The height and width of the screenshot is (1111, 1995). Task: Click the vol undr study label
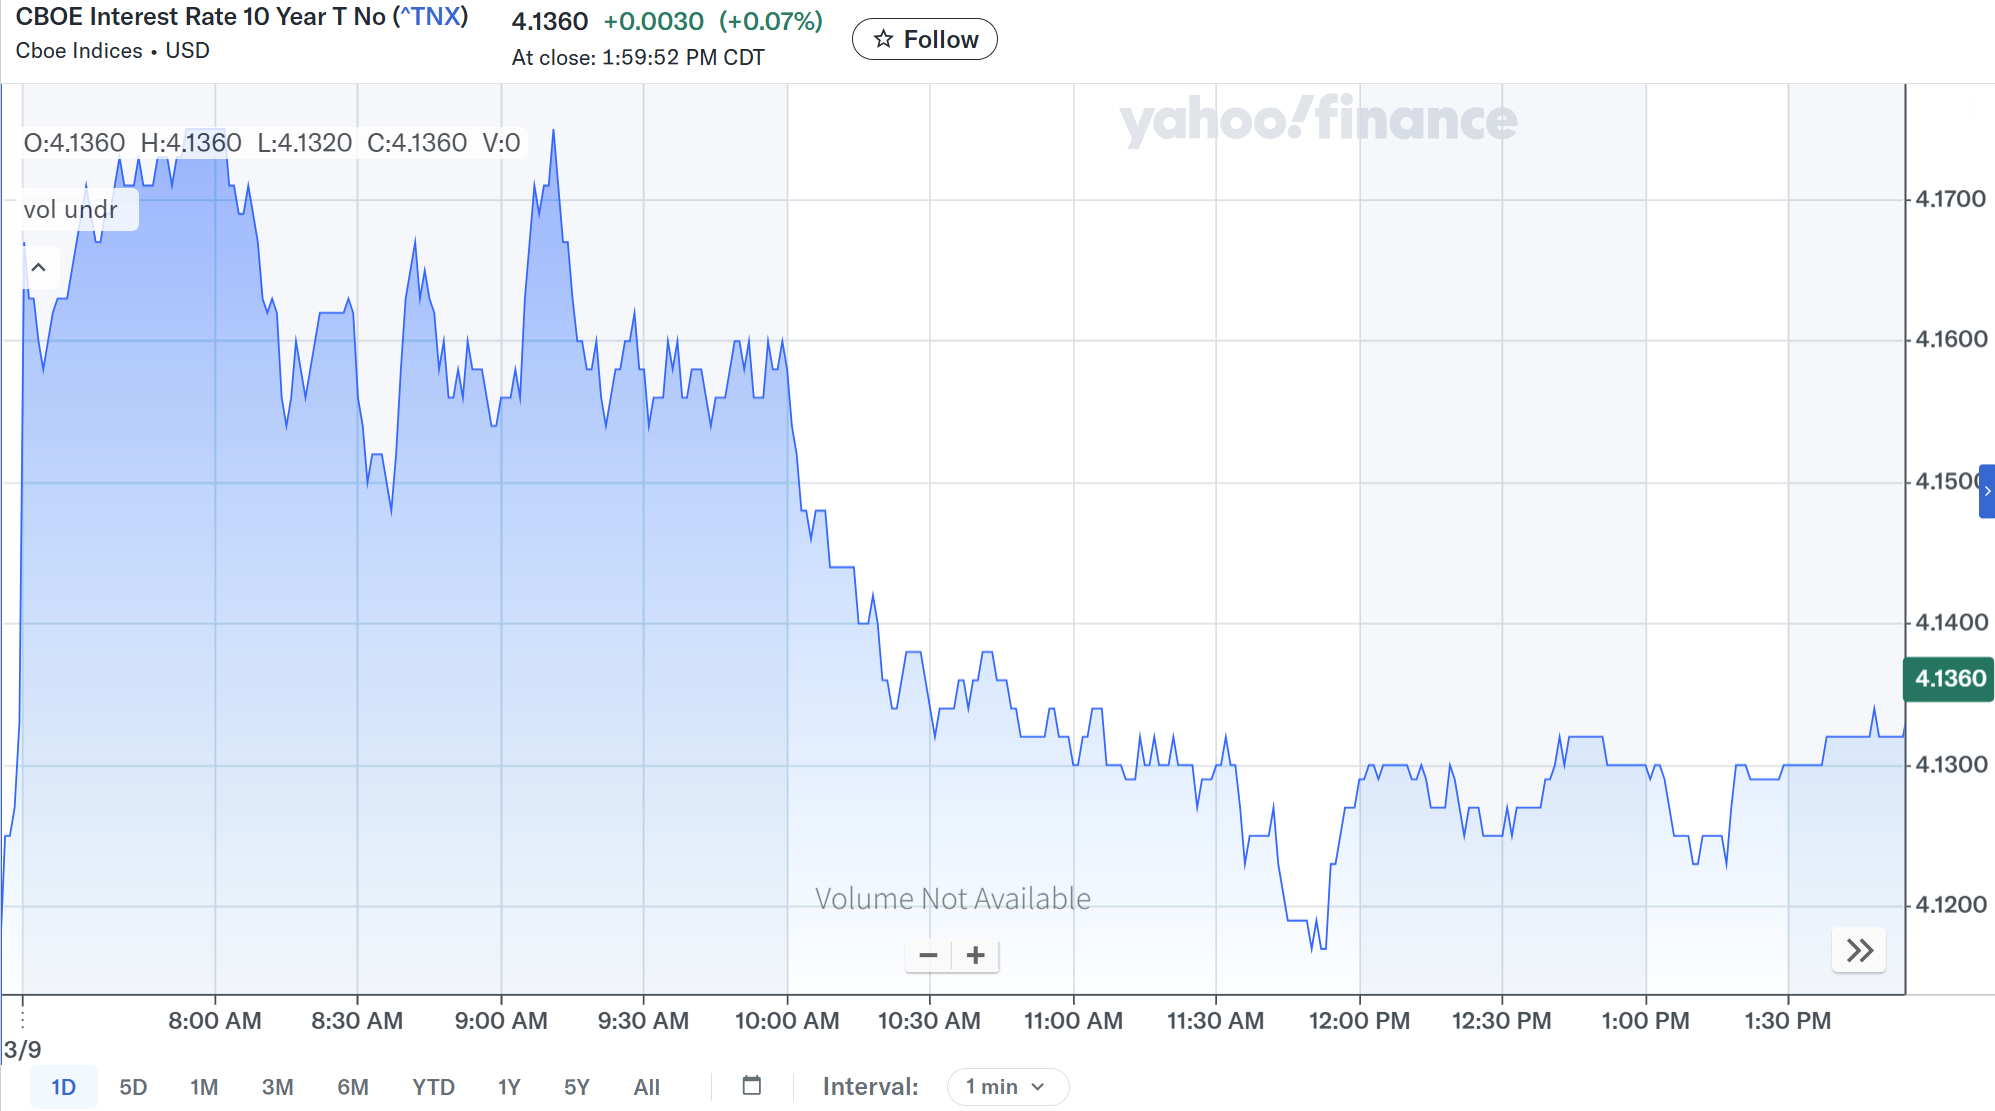[71, 210]
